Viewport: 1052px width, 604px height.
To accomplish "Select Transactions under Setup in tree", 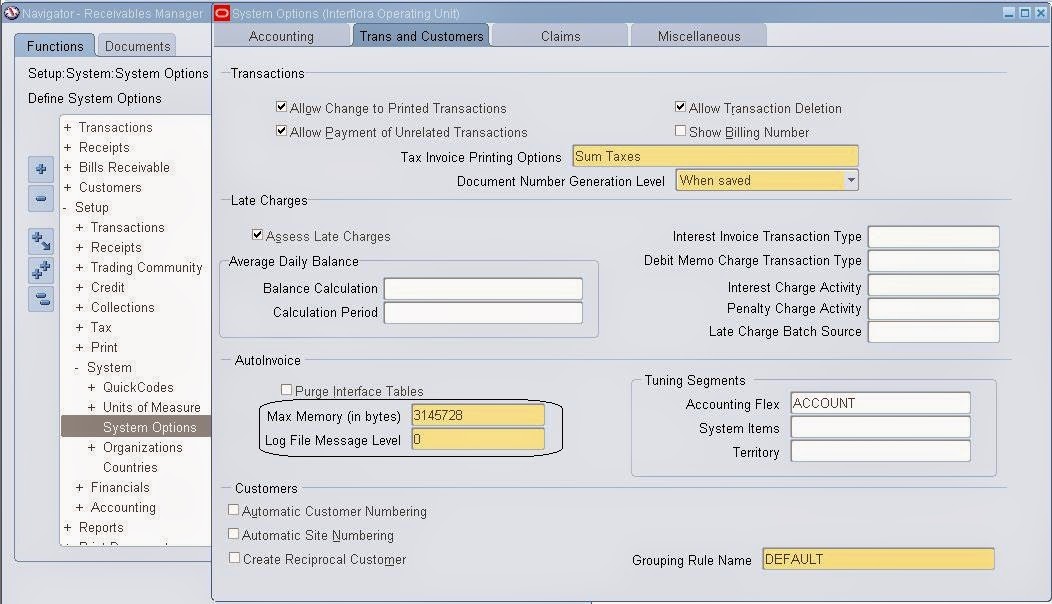I will 127,228.
